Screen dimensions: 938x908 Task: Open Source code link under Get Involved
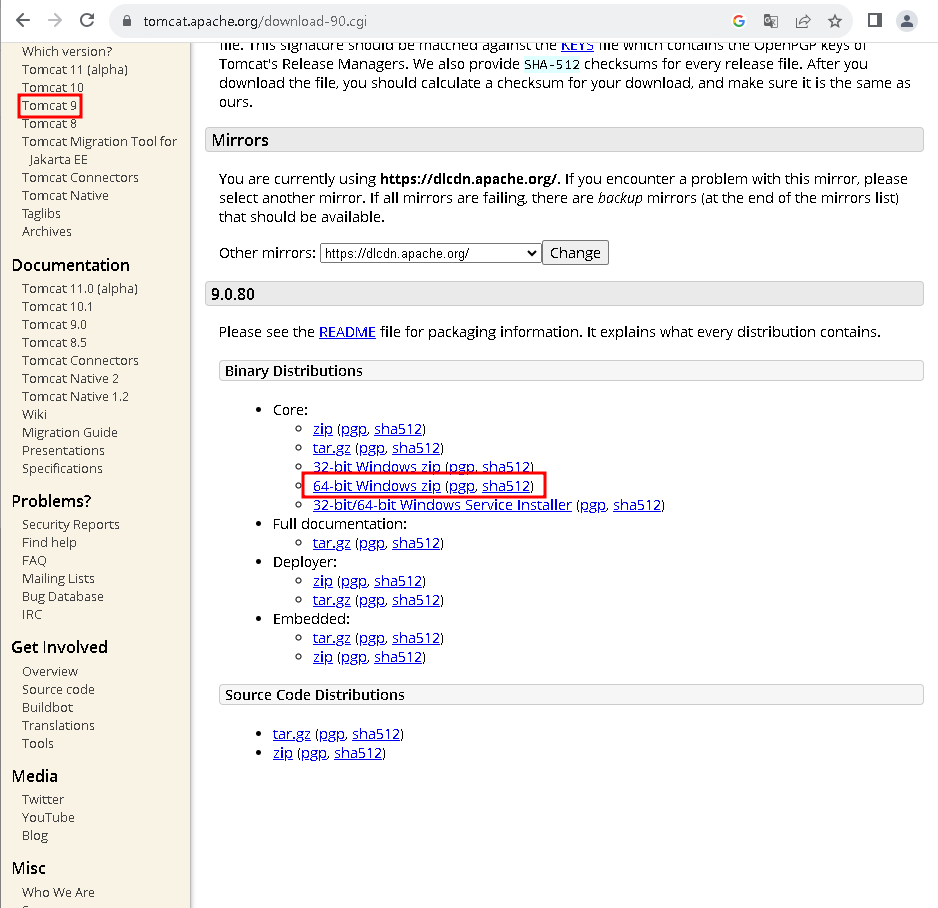click(x=58, y=689)
